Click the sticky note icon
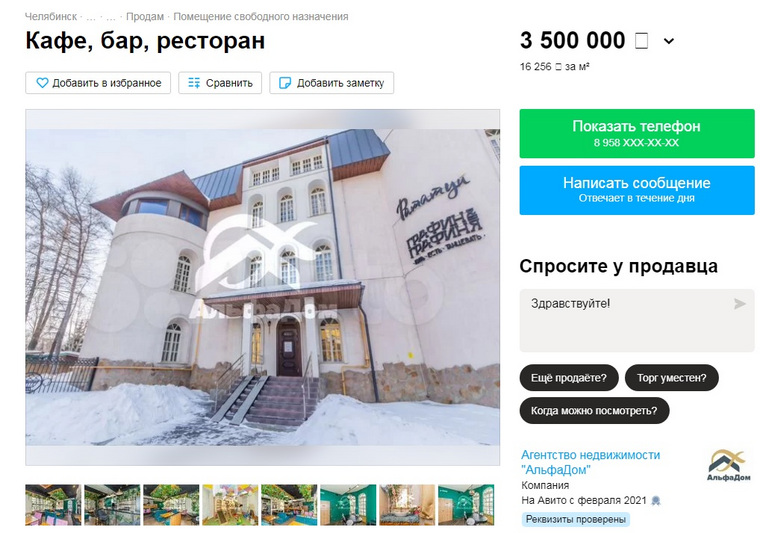Viewport: 760px width, 533px height. tap(285, 83)
